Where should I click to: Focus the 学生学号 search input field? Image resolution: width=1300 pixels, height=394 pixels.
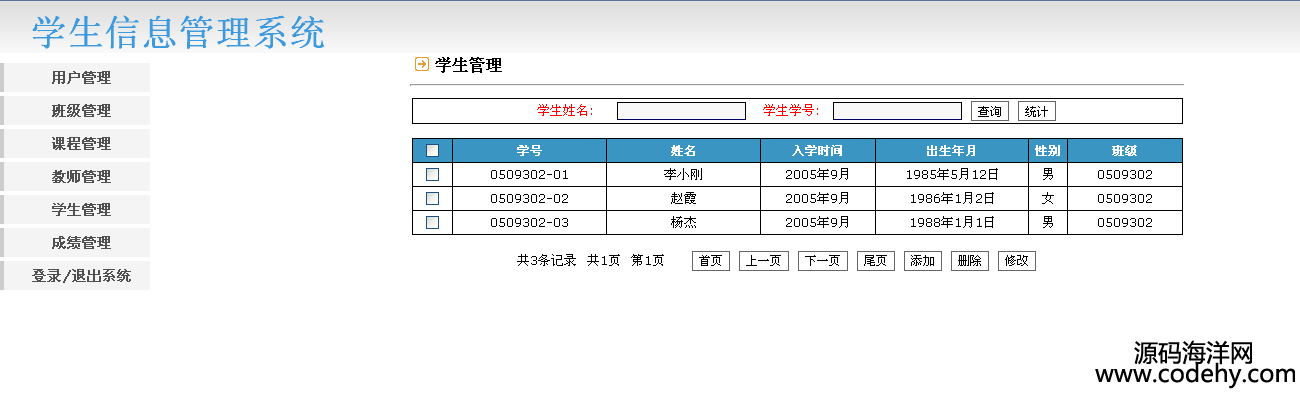click(x=897, y=111)
